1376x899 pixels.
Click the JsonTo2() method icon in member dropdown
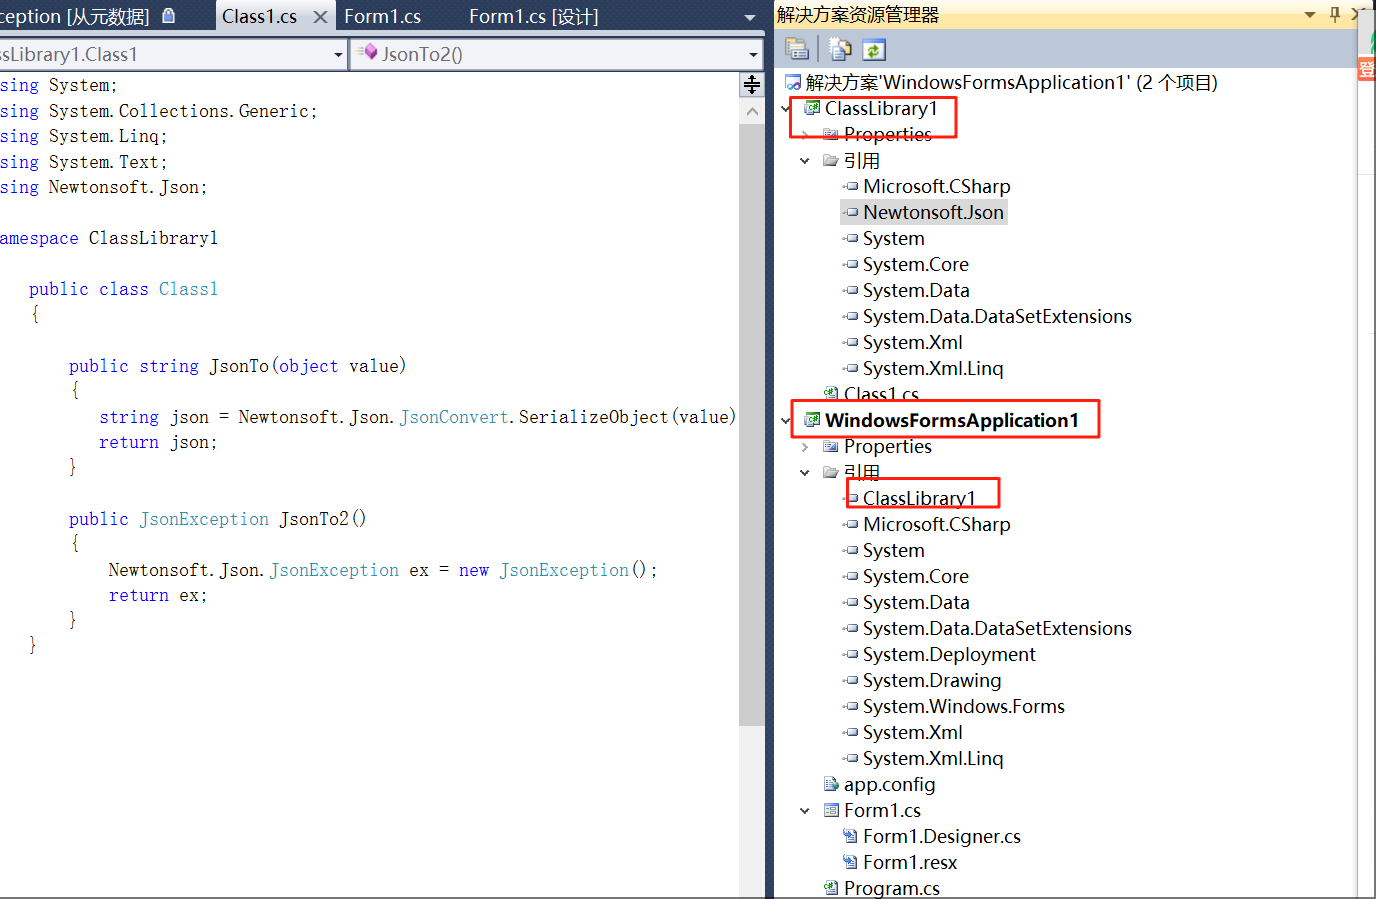pyautogui.click(x=368, y=52)
